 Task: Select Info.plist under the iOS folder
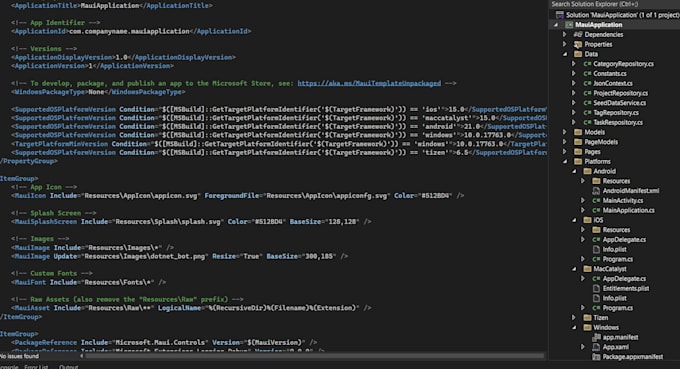coord(615,249)
